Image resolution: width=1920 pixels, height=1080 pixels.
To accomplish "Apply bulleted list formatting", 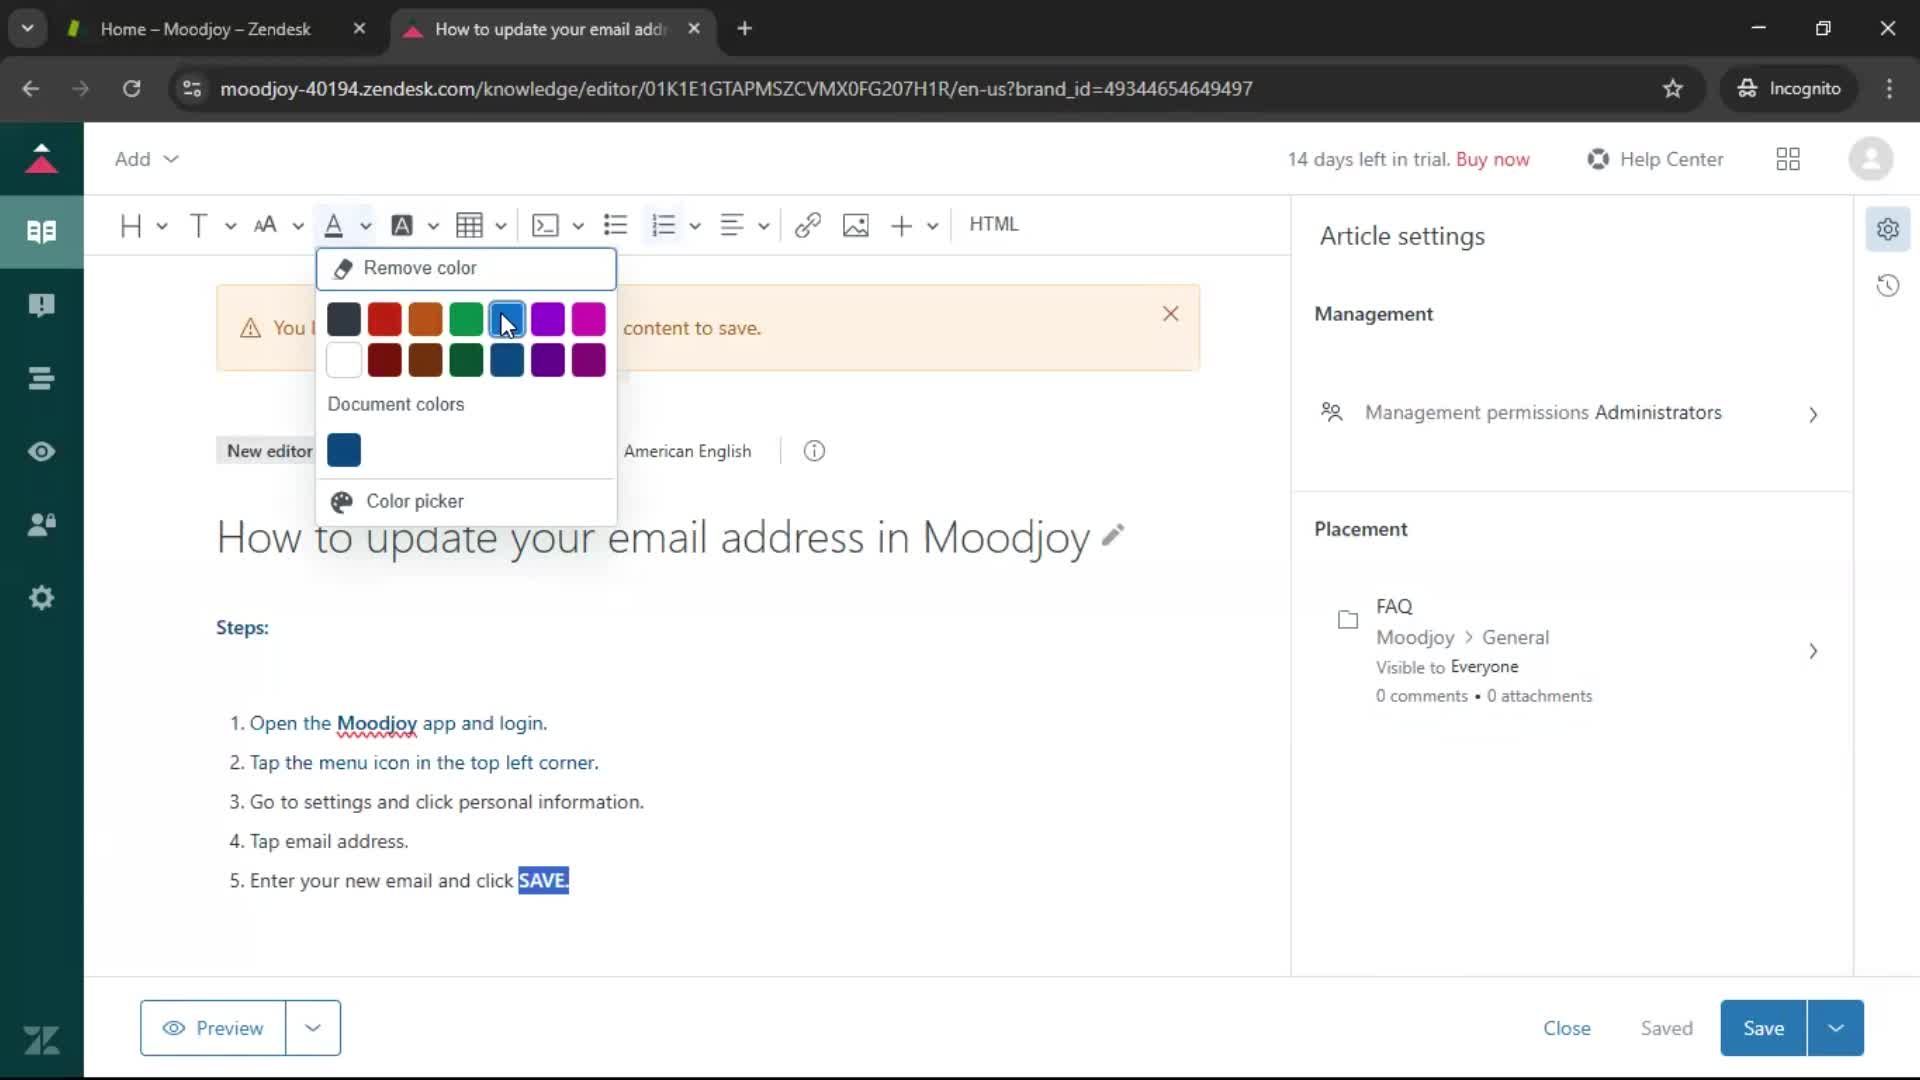I will pyautogui.click(x=616, y=225).
